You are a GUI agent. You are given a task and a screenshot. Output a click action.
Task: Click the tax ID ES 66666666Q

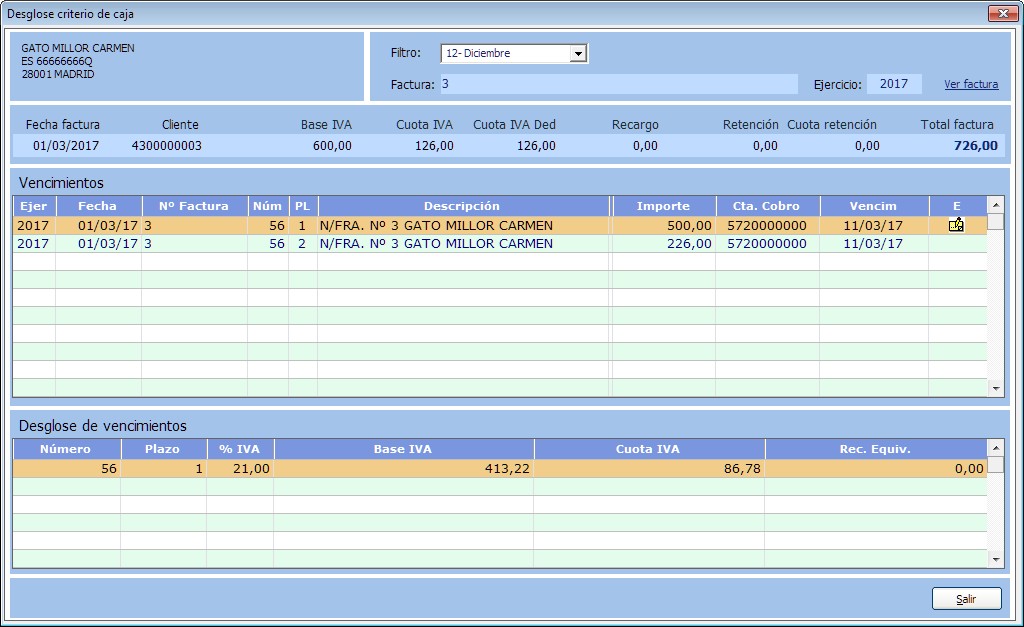57,61
